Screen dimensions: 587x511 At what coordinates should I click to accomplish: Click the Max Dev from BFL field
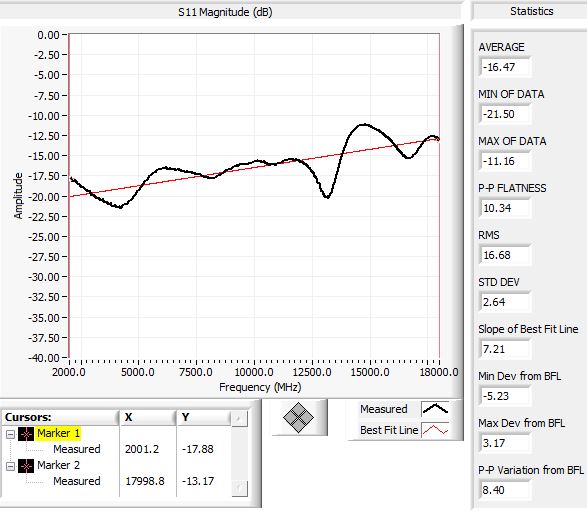[505, 443]
